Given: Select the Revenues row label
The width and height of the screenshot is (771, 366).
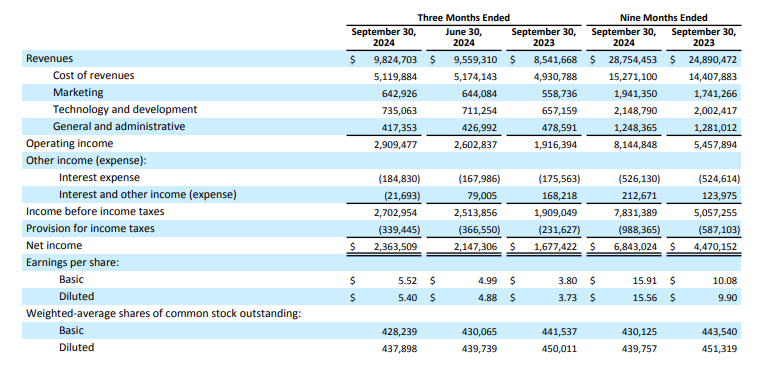Looking at the screenshot, I should pyautogui.click(x=49, y=59).
